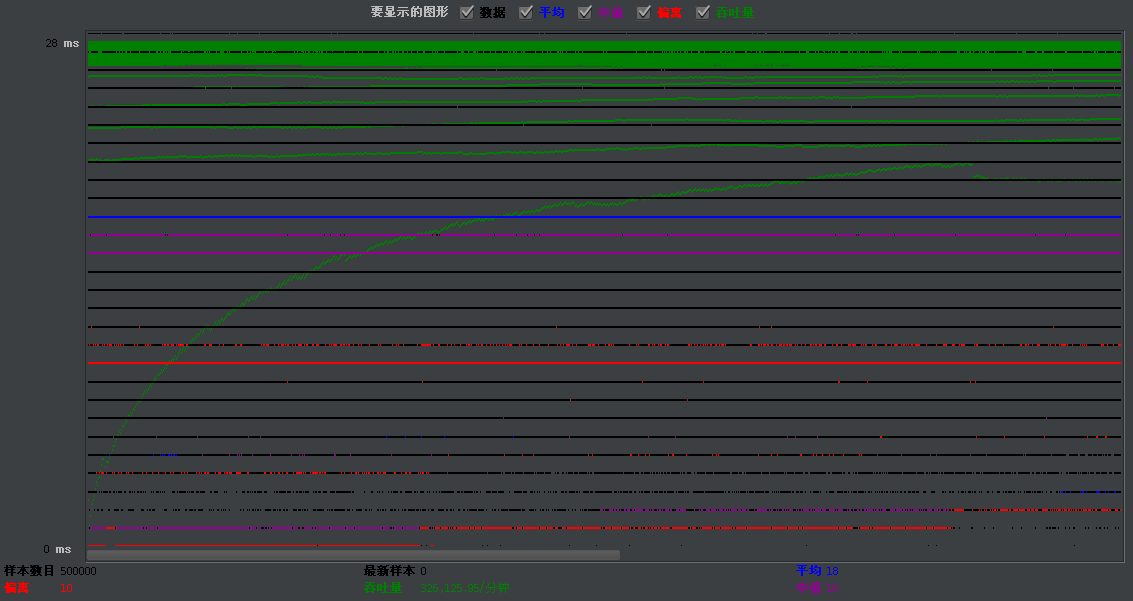Image resolution: width=1133 pixels, height=601 pixels.
Task: Click the 要显示的图形 heading label
Action: (409, 12)
